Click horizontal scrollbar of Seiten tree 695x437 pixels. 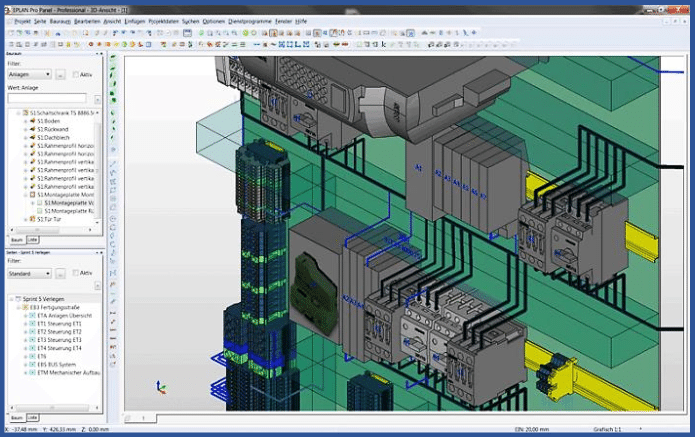[x=54, y=408]
